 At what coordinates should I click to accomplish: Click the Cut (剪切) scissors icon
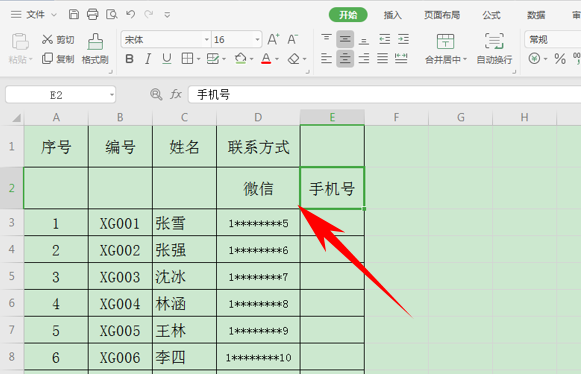tap(47, 39)
